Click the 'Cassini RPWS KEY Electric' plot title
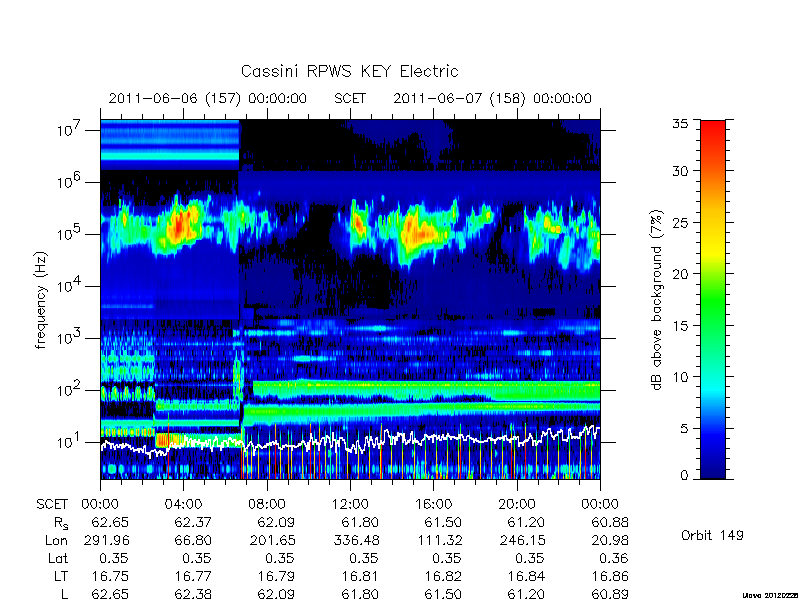Image resolution: width=800 pixels, height=600 pixels. point(349,71)
